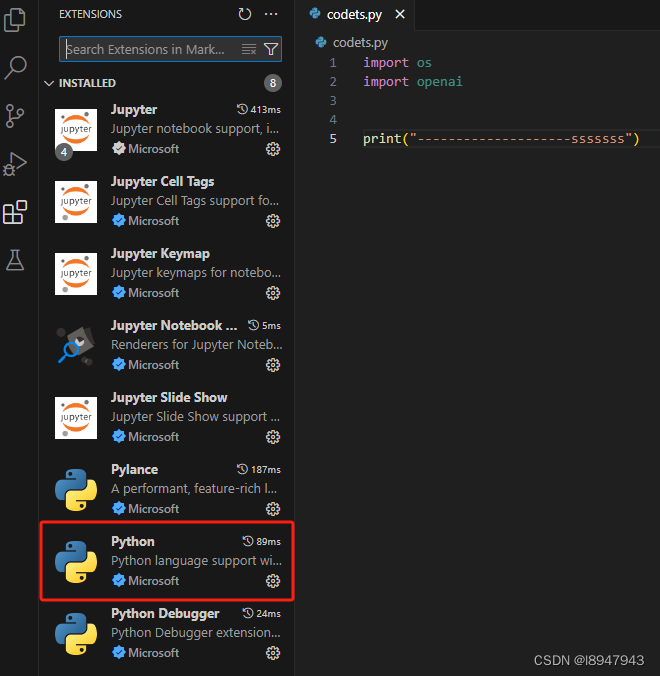Open the Explorer view in activity bar
660x676 pixels.
[x=15, y=20]
